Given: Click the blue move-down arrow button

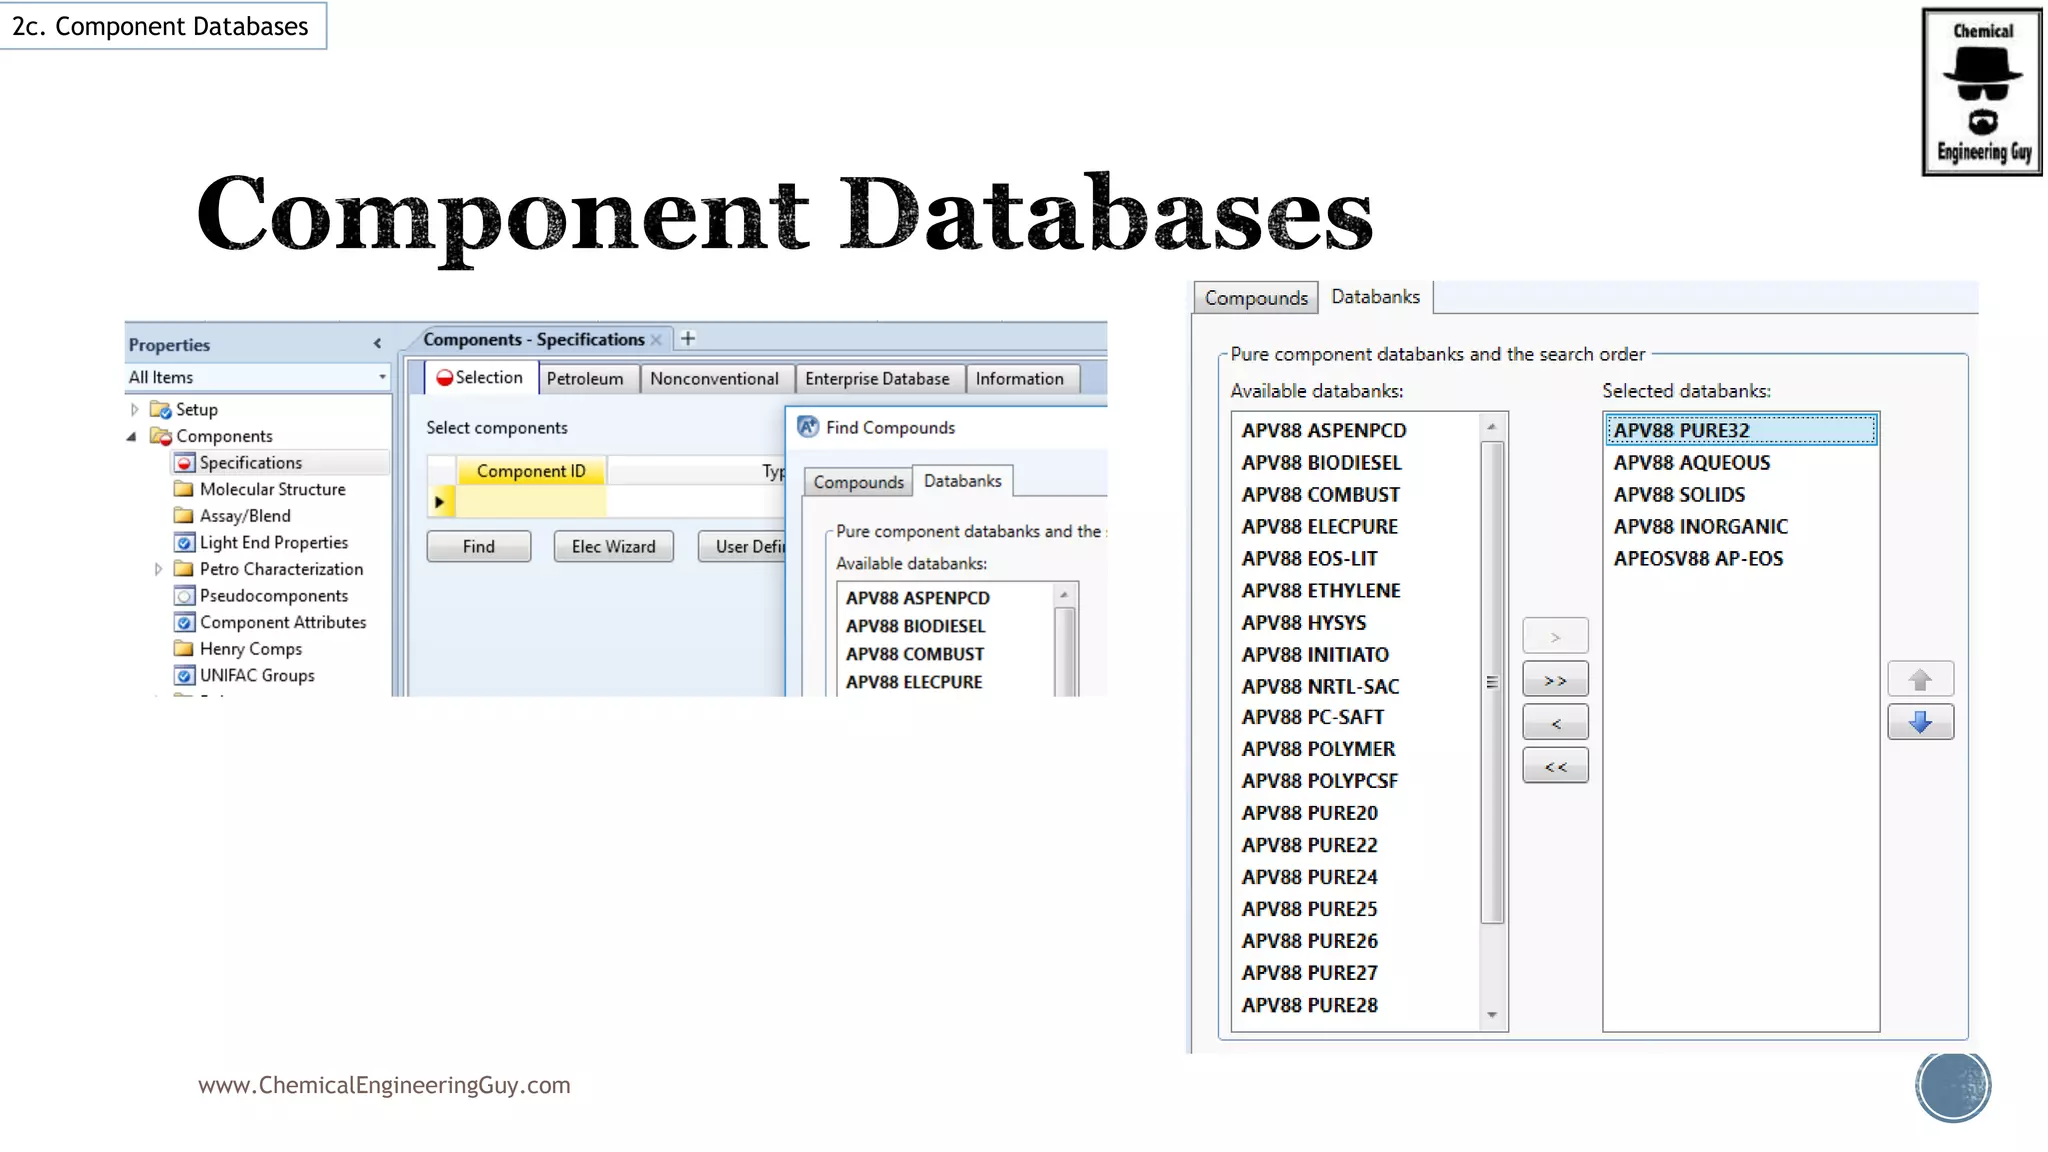Looking at the screenshot, I should [x=1920, y=722].
